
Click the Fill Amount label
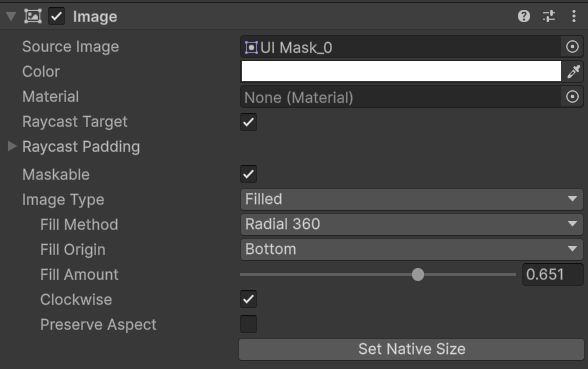pos(79,274)
